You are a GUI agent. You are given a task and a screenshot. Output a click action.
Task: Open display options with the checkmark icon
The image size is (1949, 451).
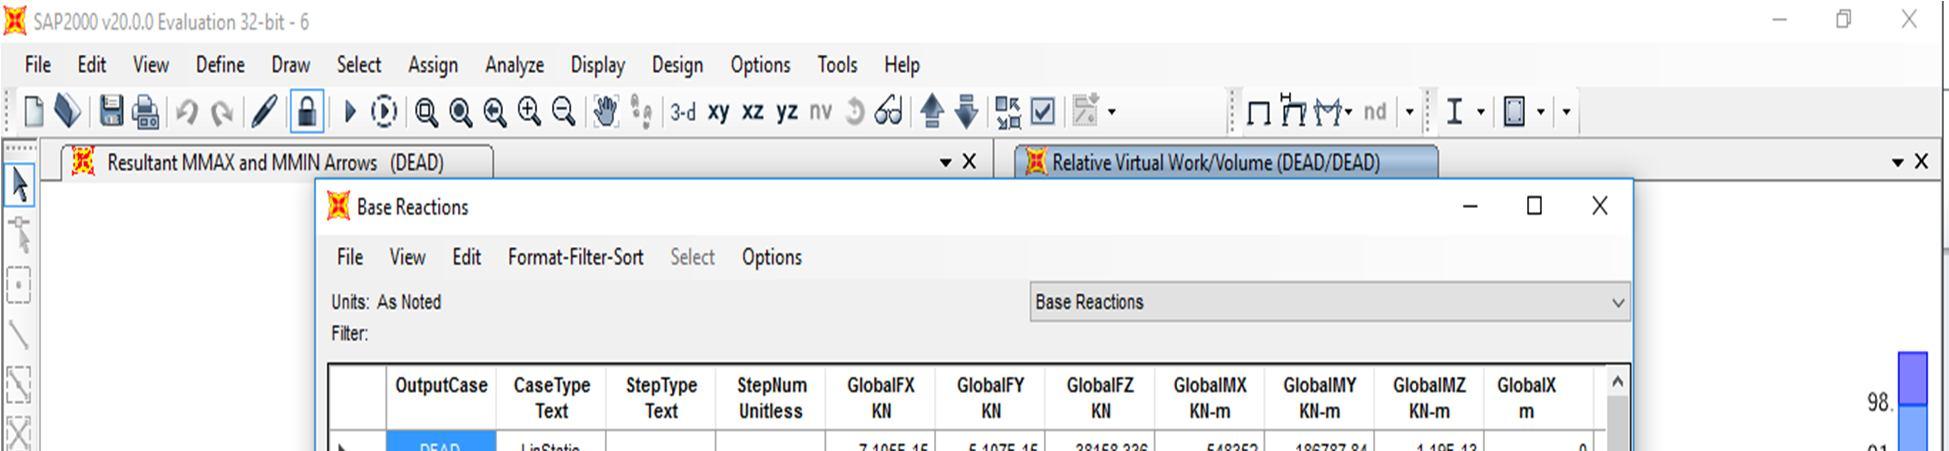pos(1042,111)
